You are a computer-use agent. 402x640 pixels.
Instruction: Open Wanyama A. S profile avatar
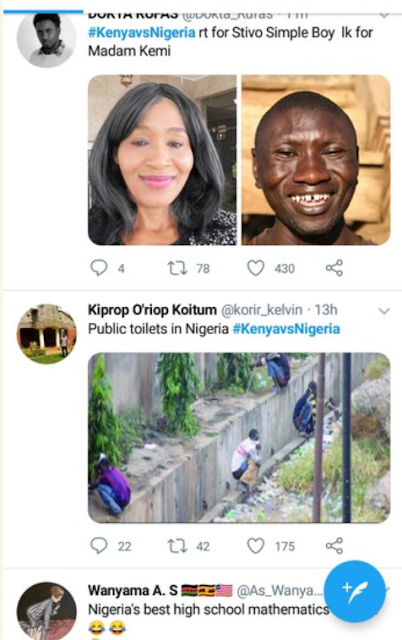(x=47, y=611)
